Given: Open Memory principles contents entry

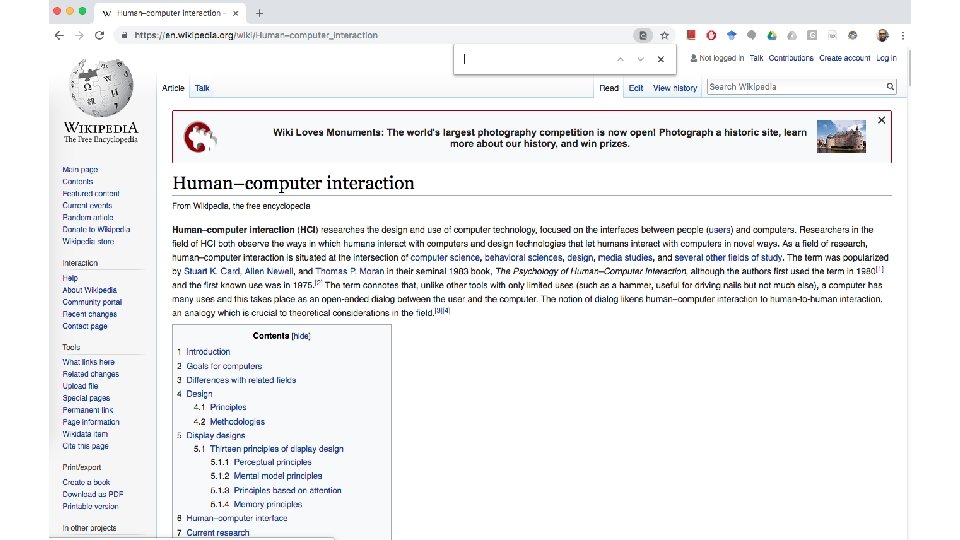Looking at the screenshot, I should pos(268,504).
